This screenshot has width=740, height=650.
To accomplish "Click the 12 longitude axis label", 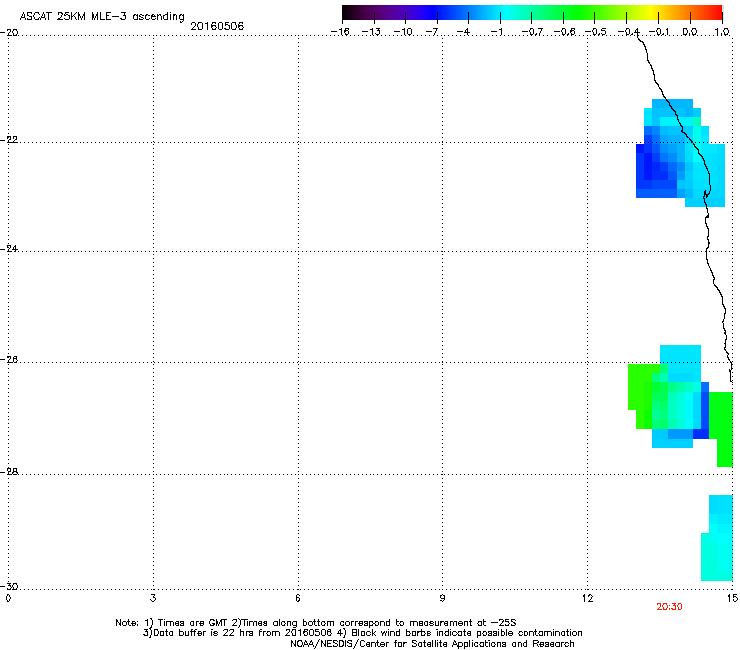I will 587,599.
